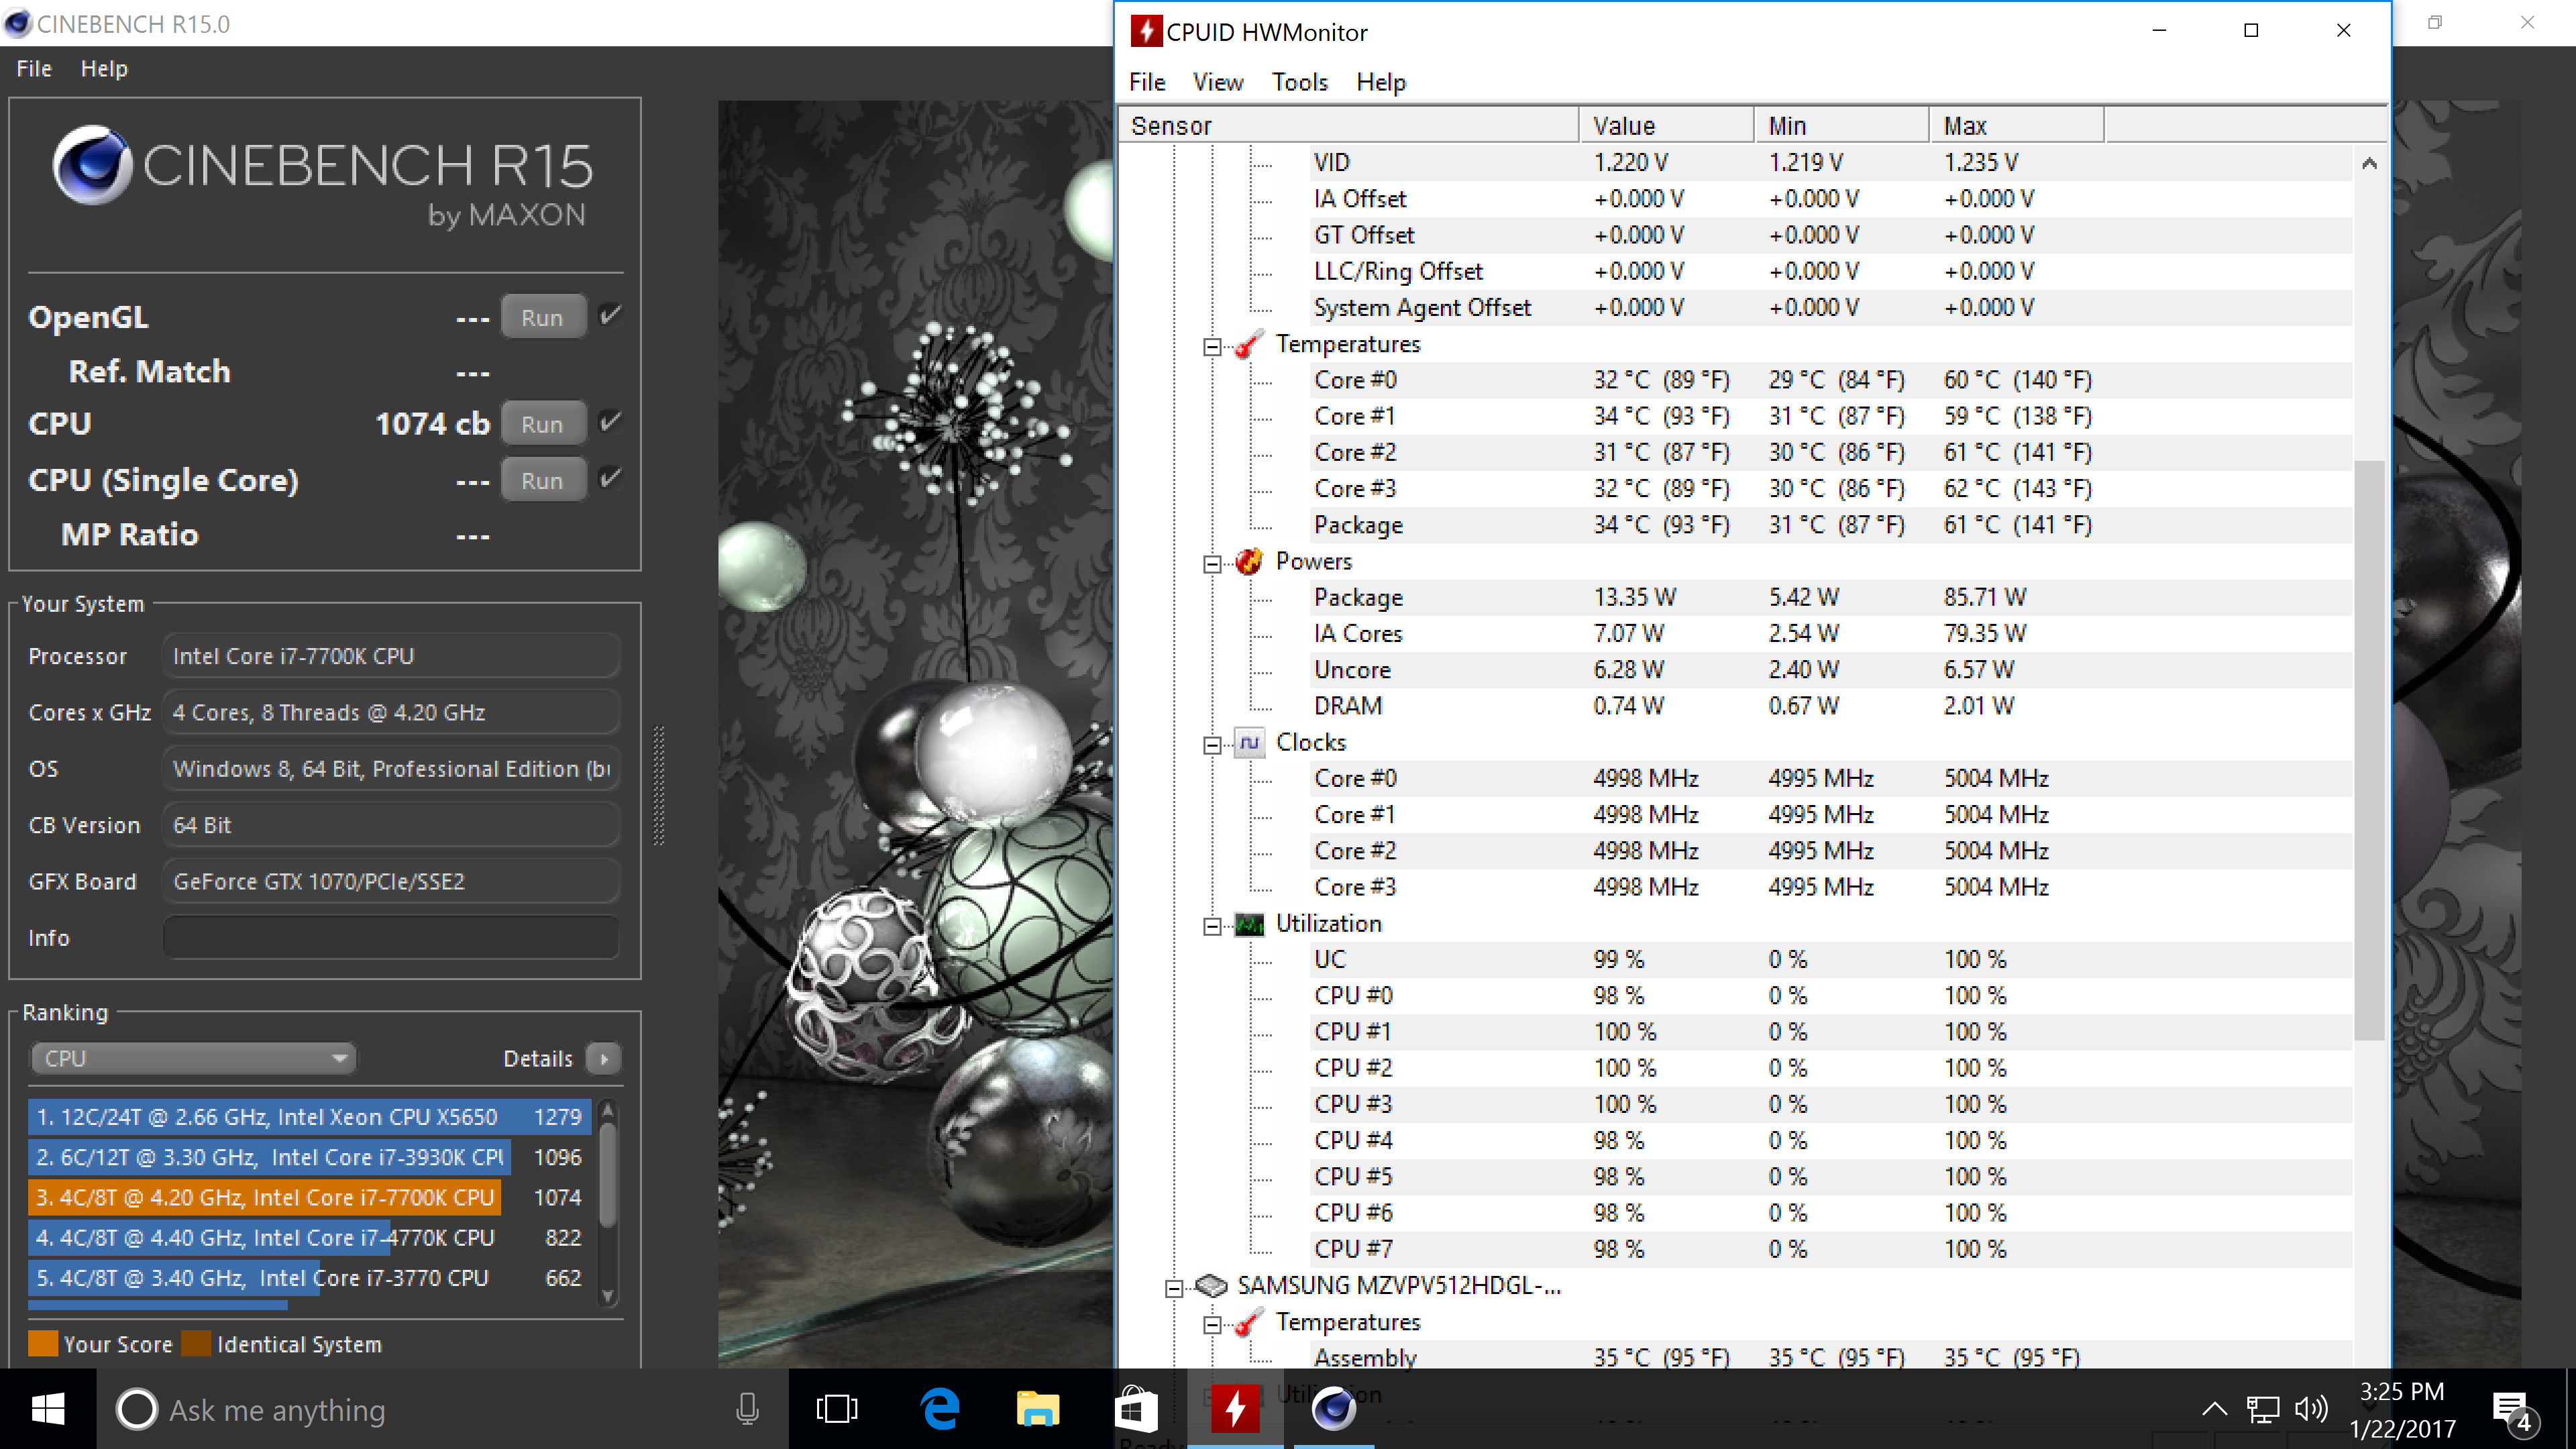Select the i7-7700K ranking entry
This screenshot has width=2576, height=1449.
309,1197
